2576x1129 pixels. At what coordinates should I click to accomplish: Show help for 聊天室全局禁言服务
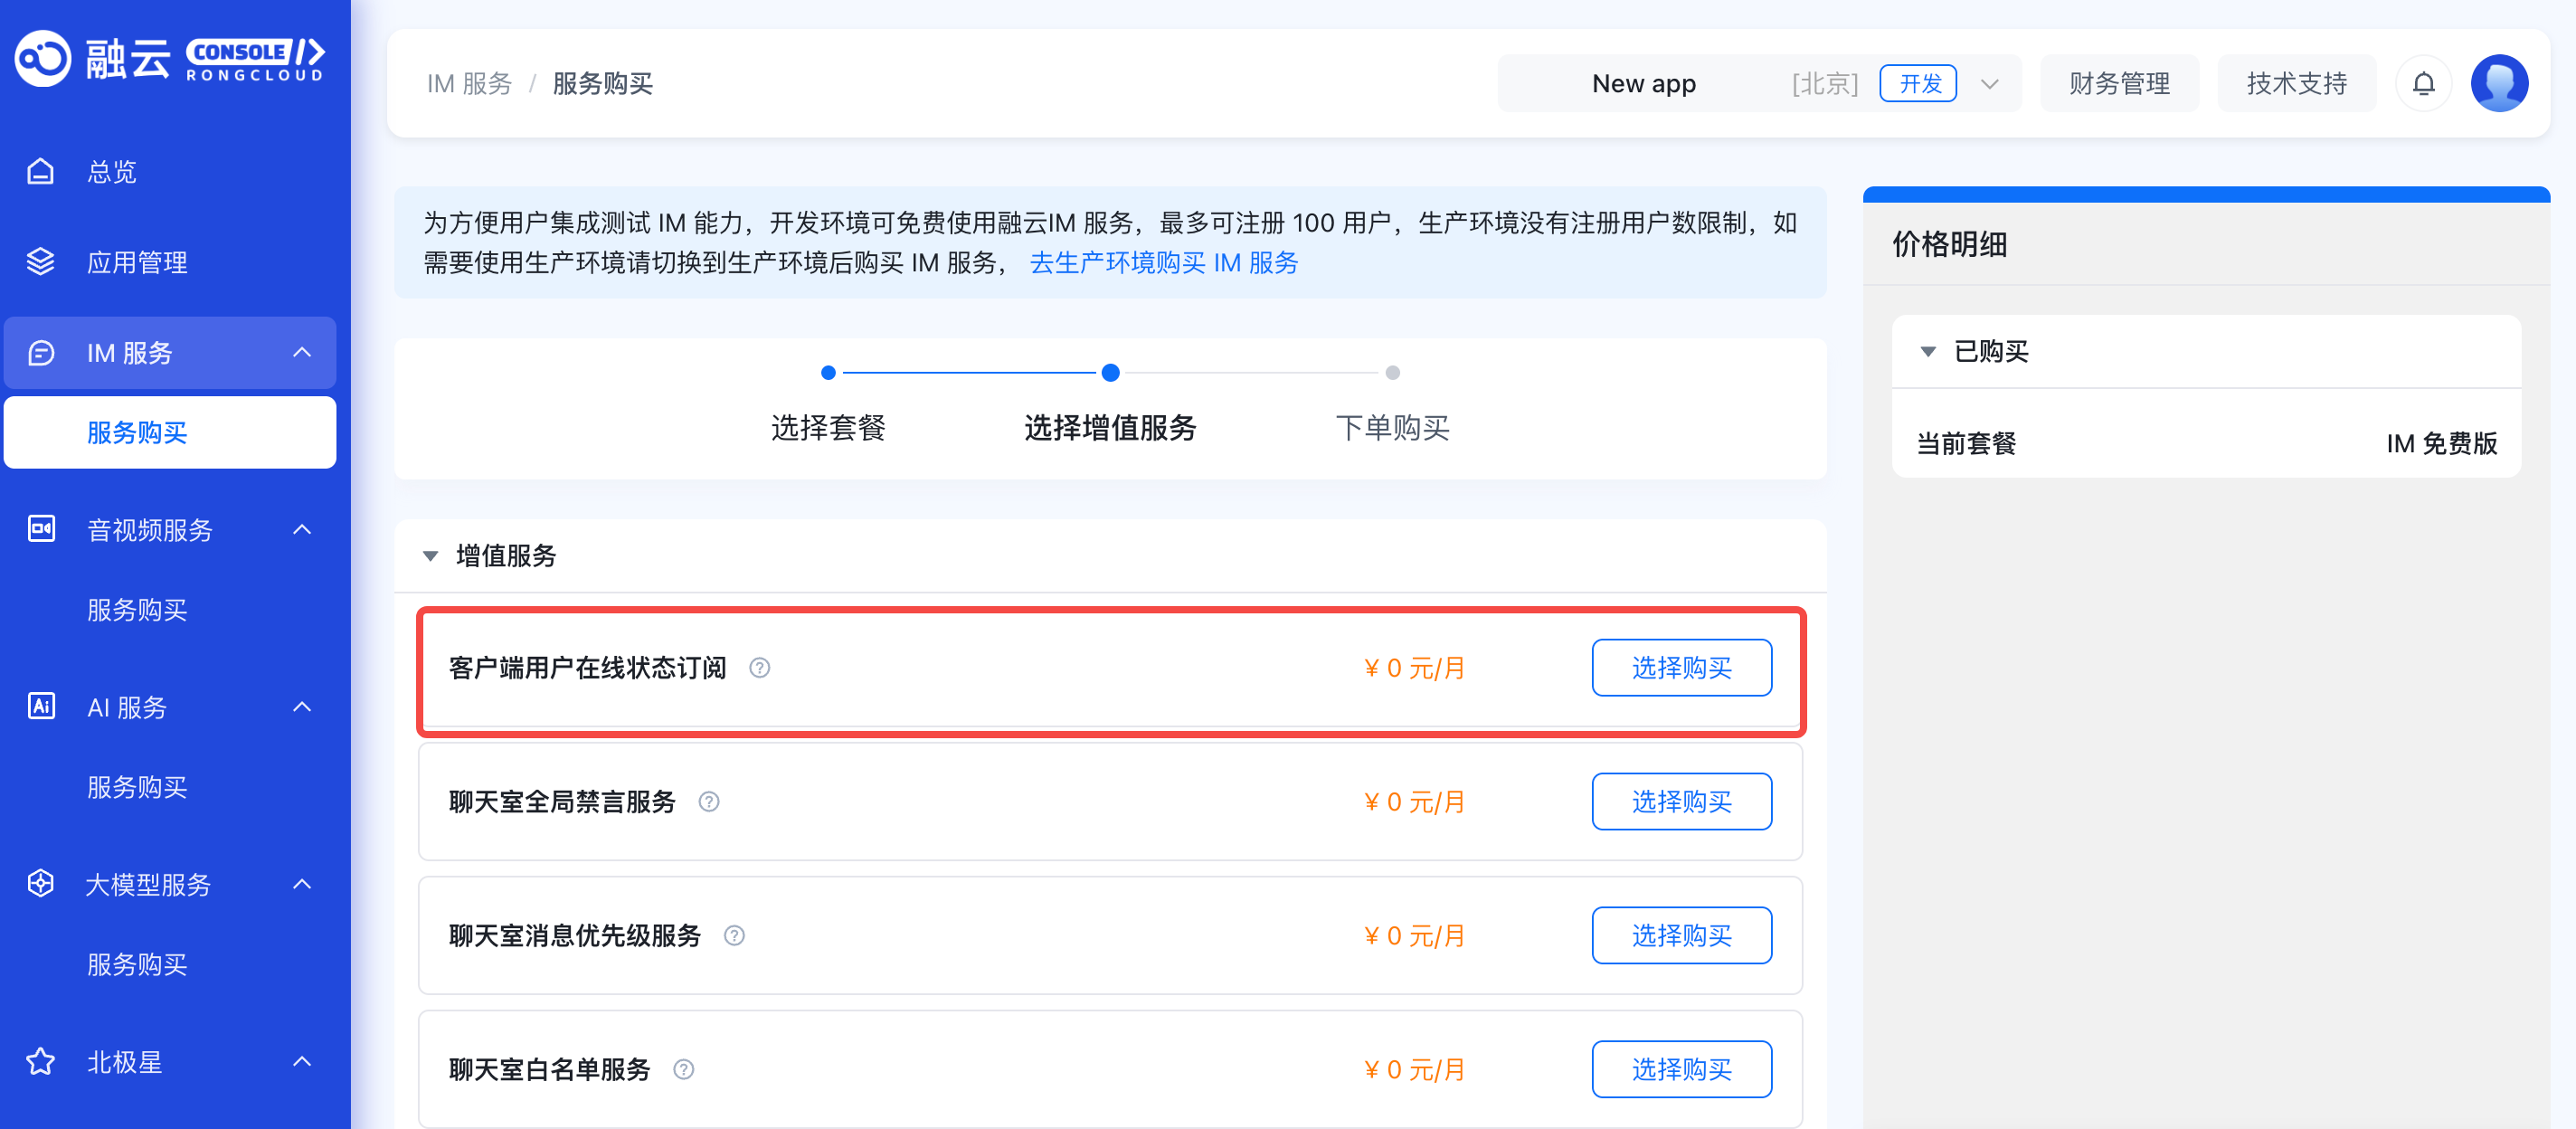click(709, 802)
